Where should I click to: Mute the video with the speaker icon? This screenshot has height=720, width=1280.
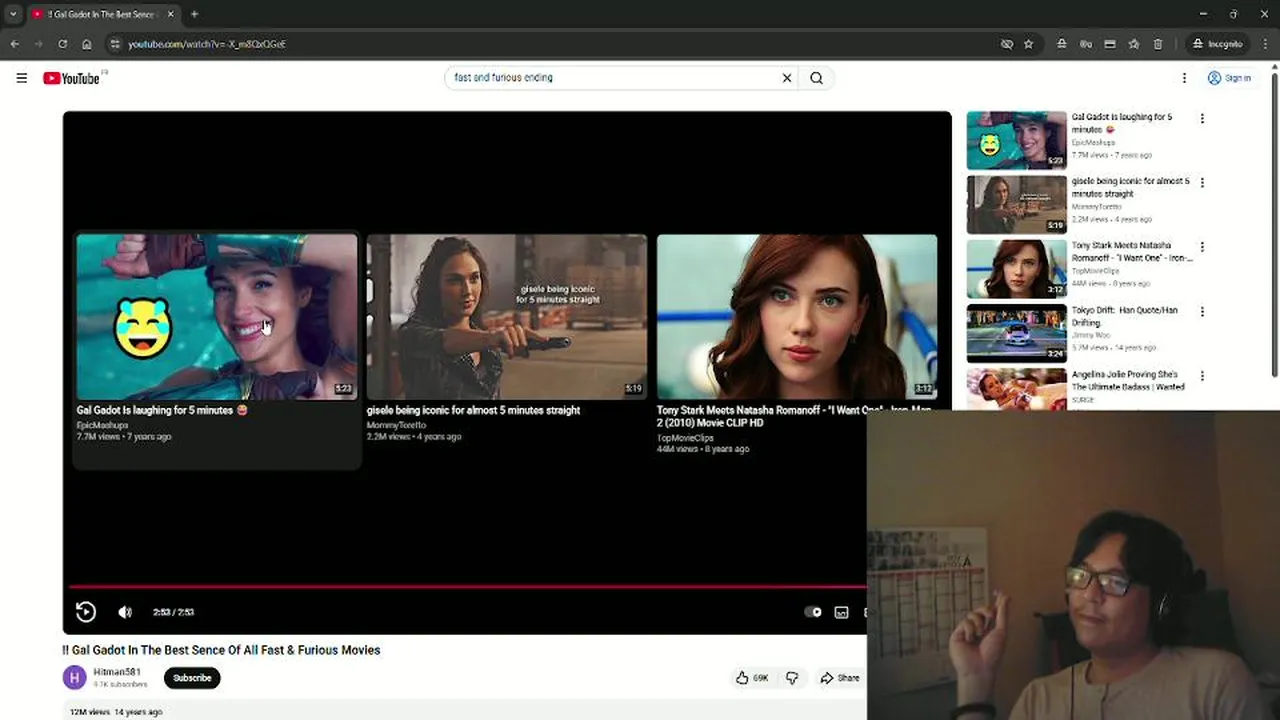125,612
